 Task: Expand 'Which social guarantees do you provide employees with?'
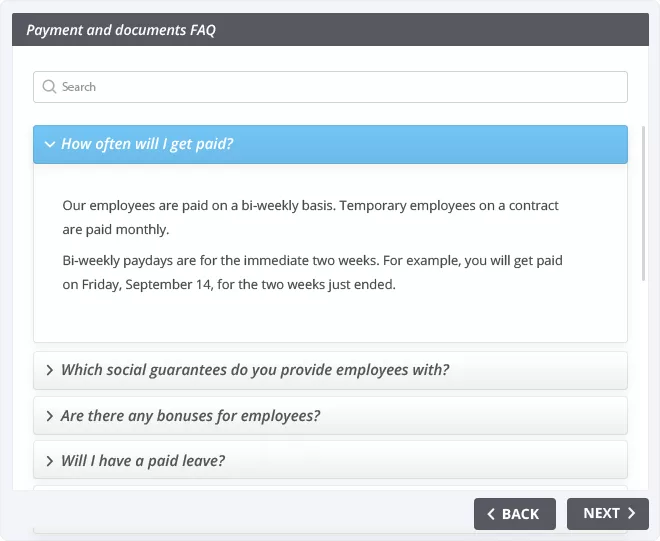(330, 370)
